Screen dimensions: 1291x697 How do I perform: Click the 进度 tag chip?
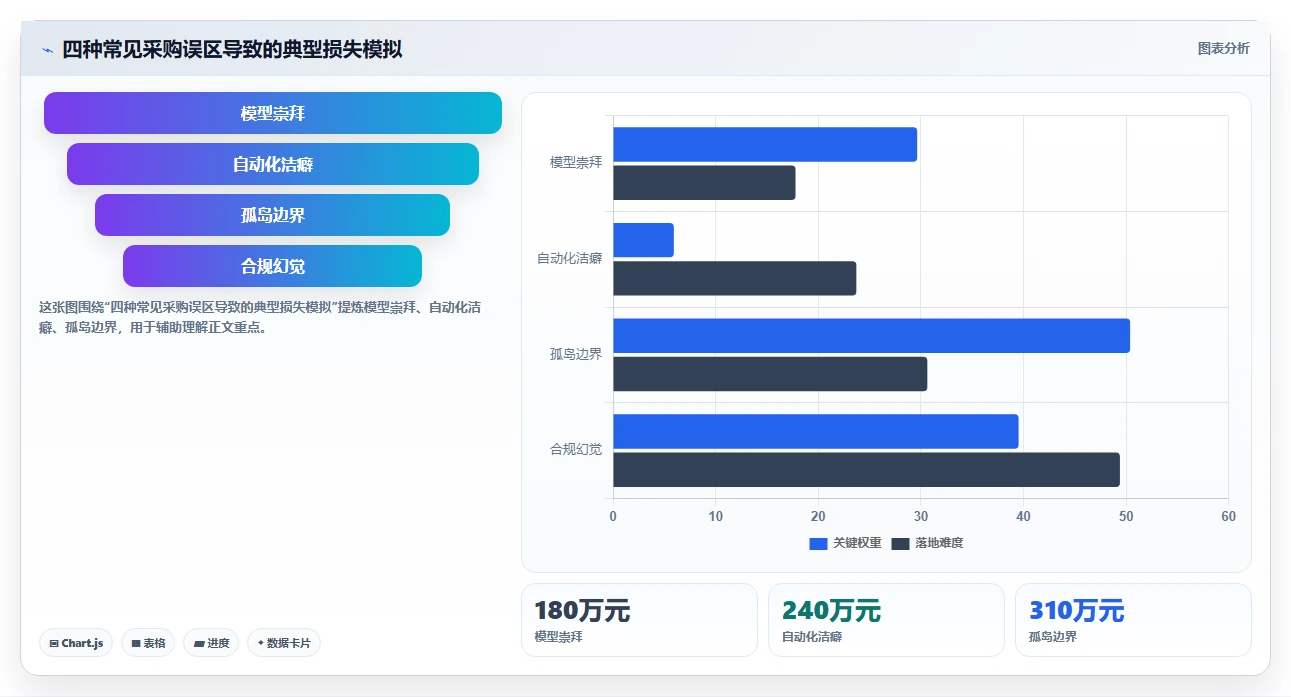click(211, 643)
